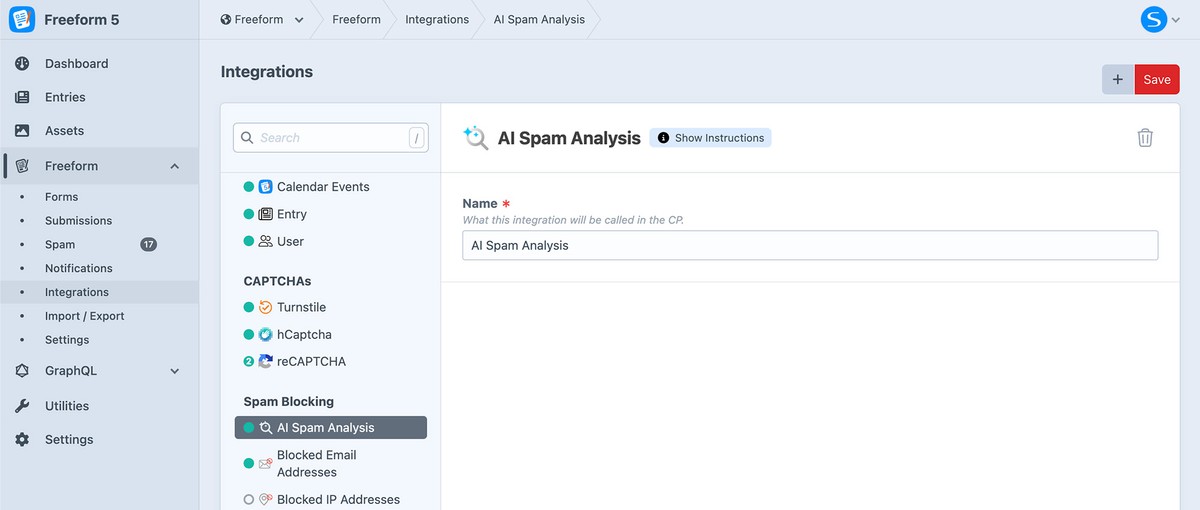Click the Assets image icon
Screen dimensions: 1200x510
22,131
